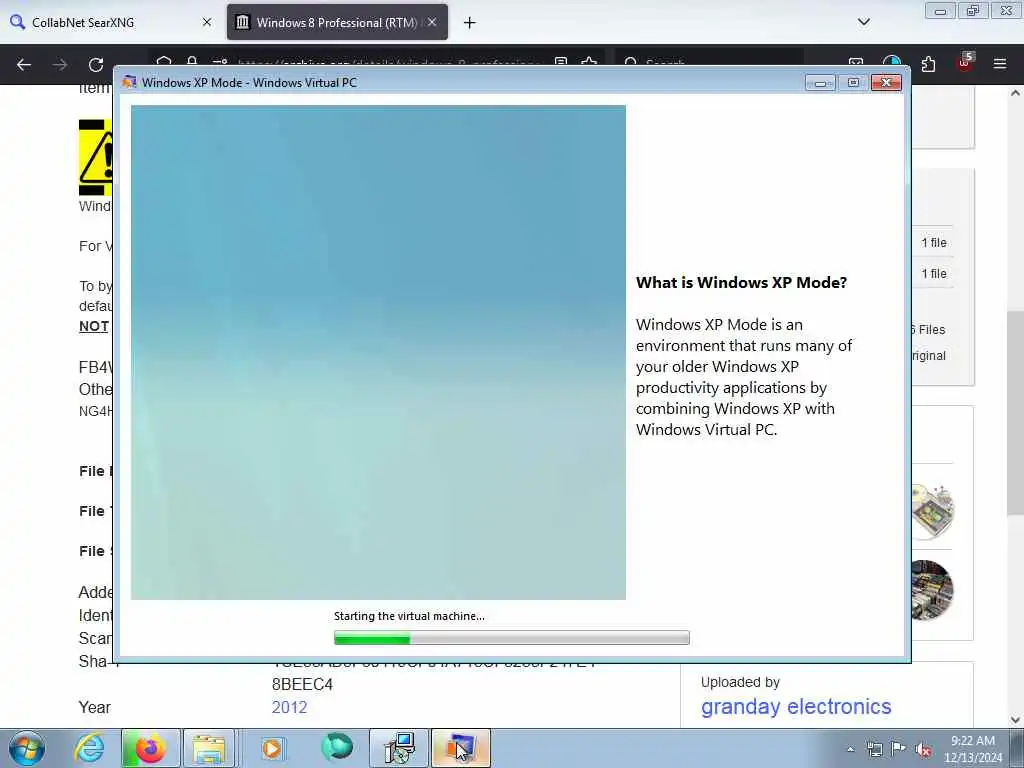Viewport: 1024px width, 768px height.
Task: Open the granday electronics uploader link
Action: point(796,707)
